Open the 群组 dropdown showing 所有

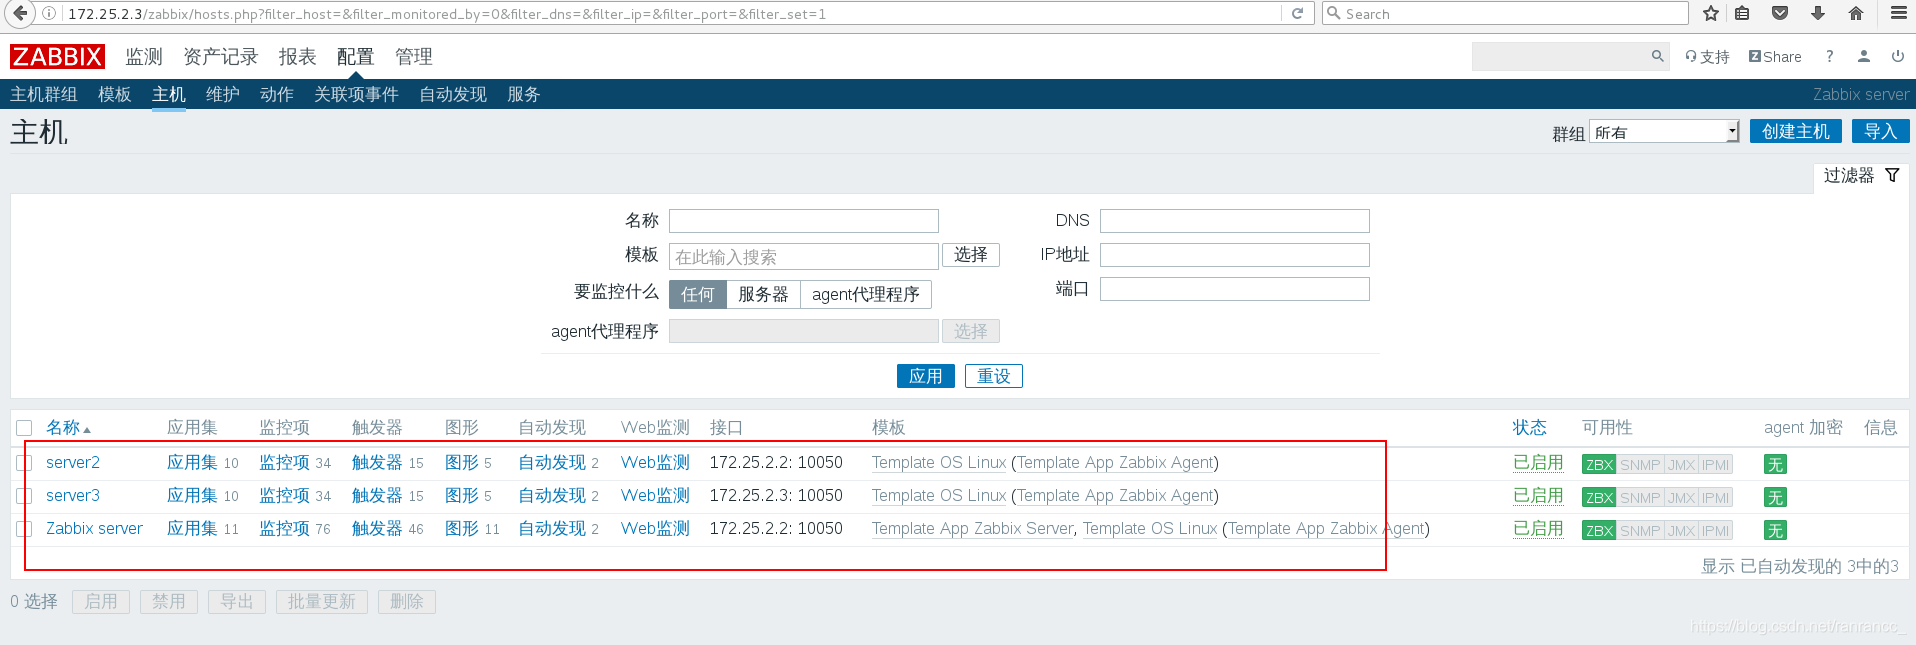click(1664, 132)
